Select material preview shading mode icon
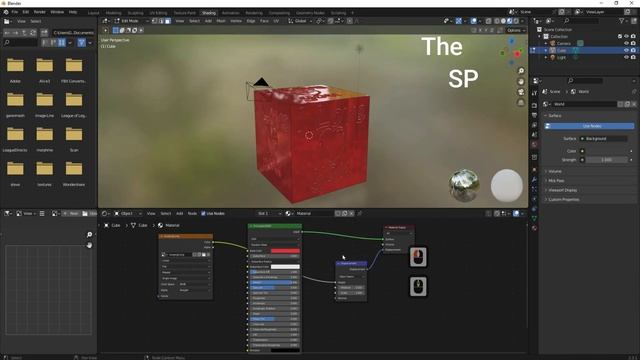Viewport: 640px width, 360px height. pos(510,21)
